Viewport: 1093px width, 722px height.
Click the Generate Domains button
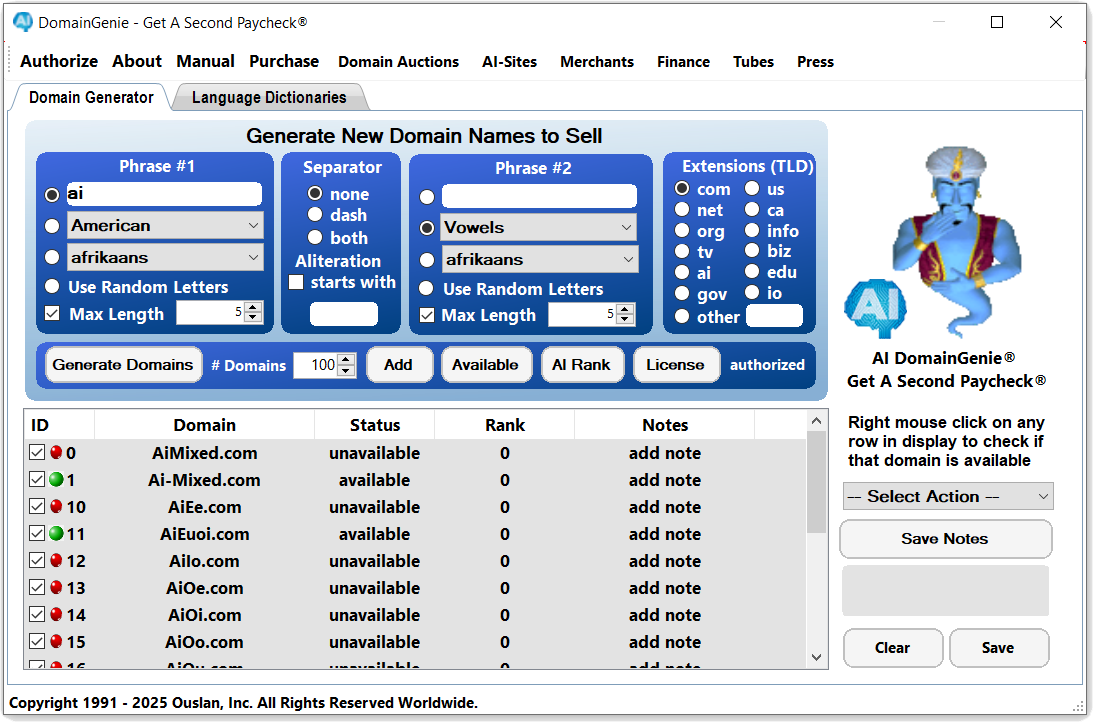pyautogui.click(x=123, y=364)
